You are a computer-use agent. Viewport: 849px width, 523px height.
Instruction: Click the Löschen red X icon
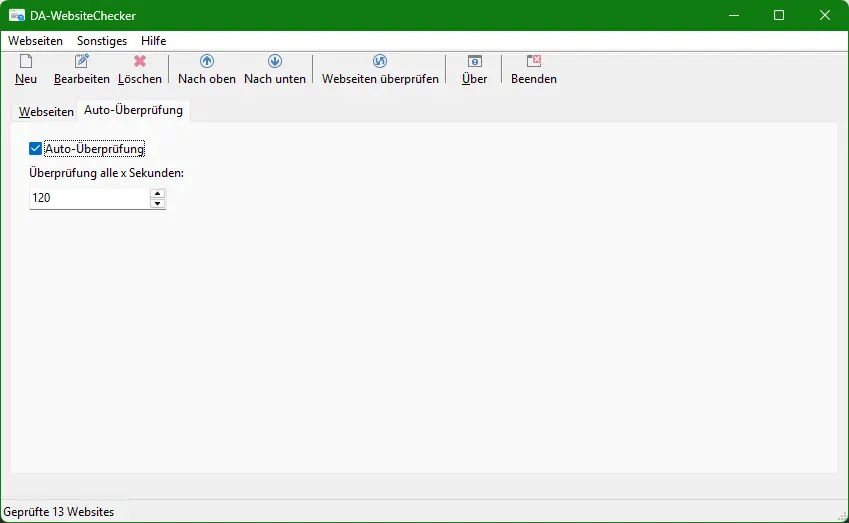tap(140, 62)
